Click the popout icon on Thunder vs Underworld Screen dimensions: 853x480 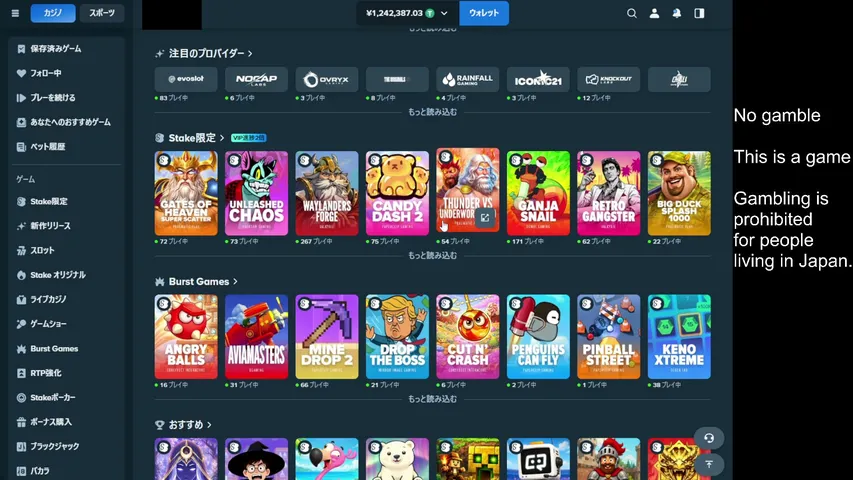click(485, 218)
